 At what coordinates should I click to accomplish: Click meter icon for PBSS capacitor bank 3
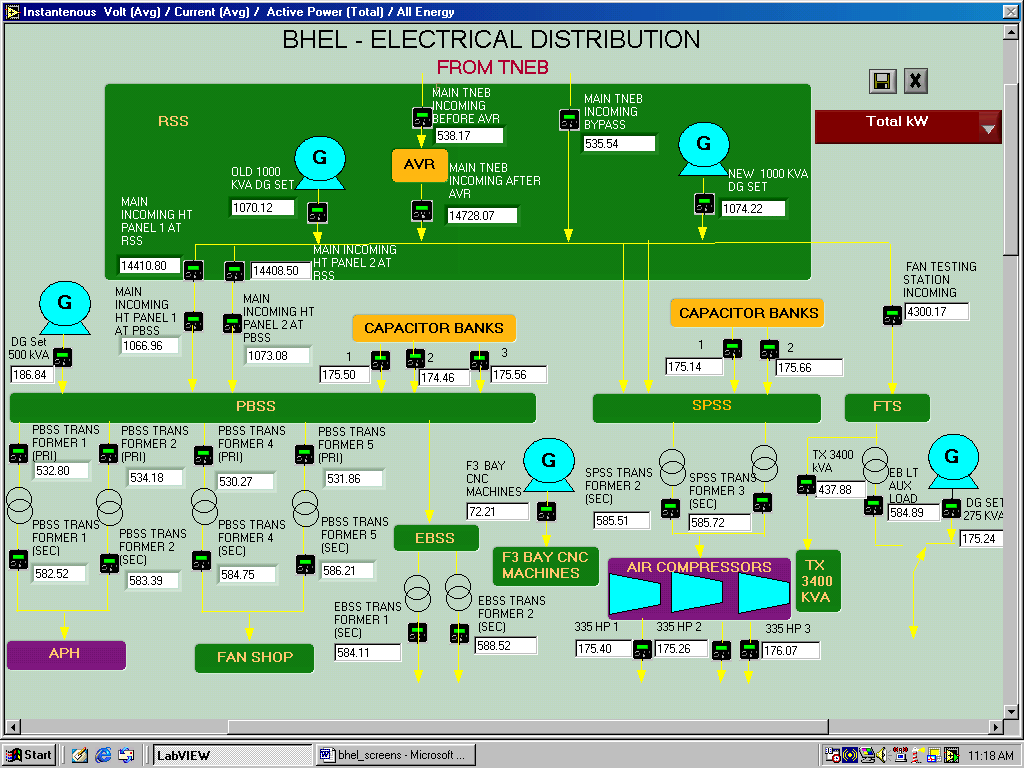479,360
